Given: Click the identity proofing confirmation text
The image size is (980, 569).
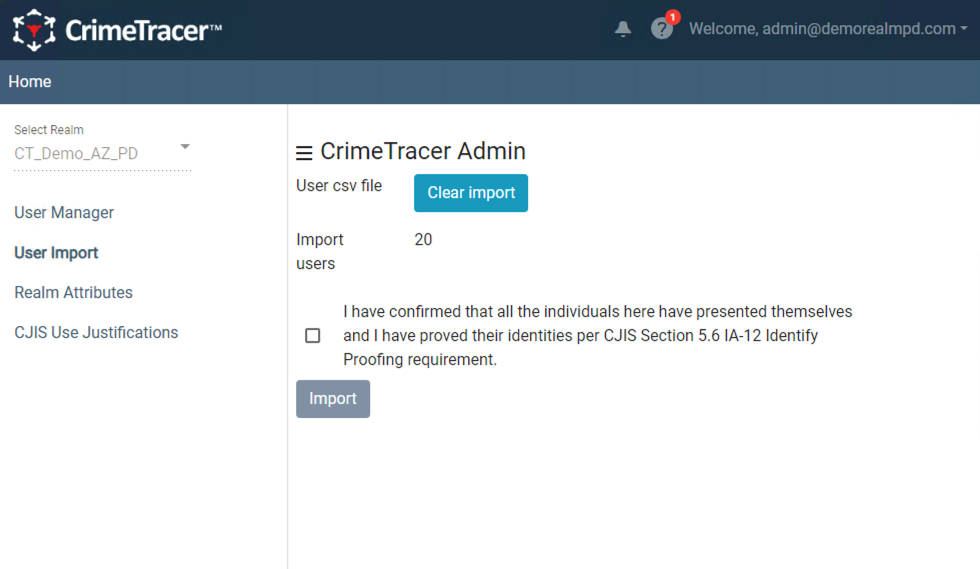Looking at the screenshot, I should coord(598,336).
